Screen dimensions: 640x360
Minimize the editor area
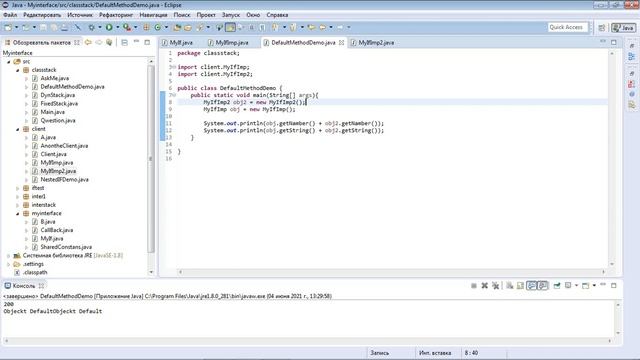pyautogui.click(x=603, y=42)
